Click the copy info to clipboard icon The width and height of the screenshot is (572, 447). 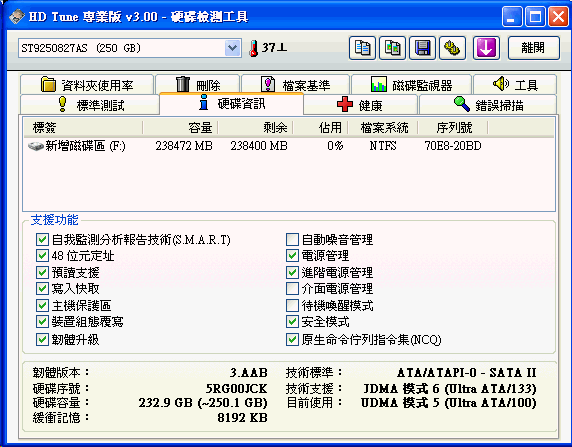click(x=362, y=48)
